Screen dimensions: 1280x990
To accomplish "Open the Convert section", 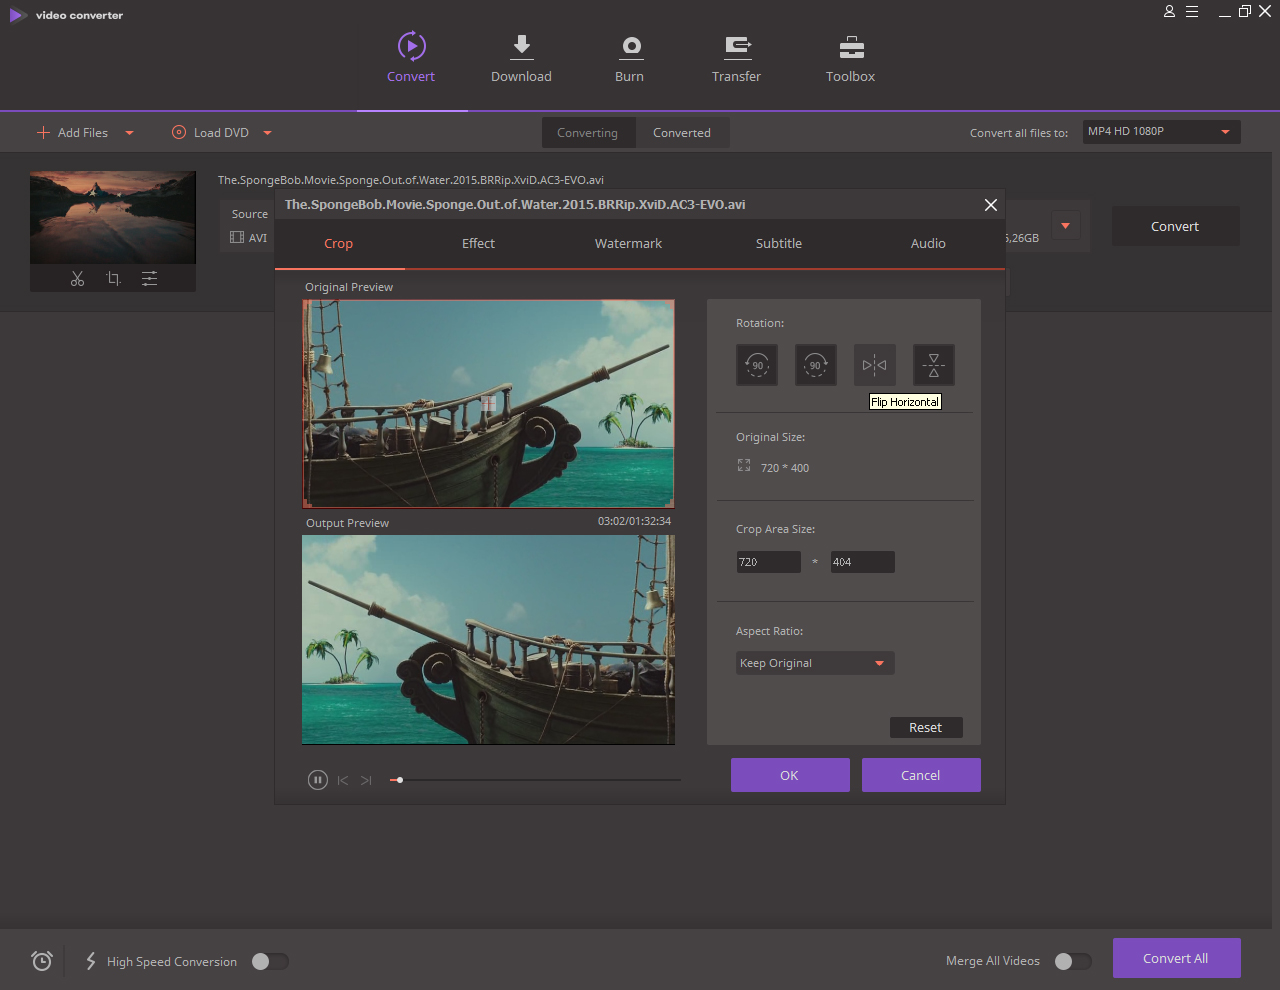I will pyautogui.click(x=411, y=57).
